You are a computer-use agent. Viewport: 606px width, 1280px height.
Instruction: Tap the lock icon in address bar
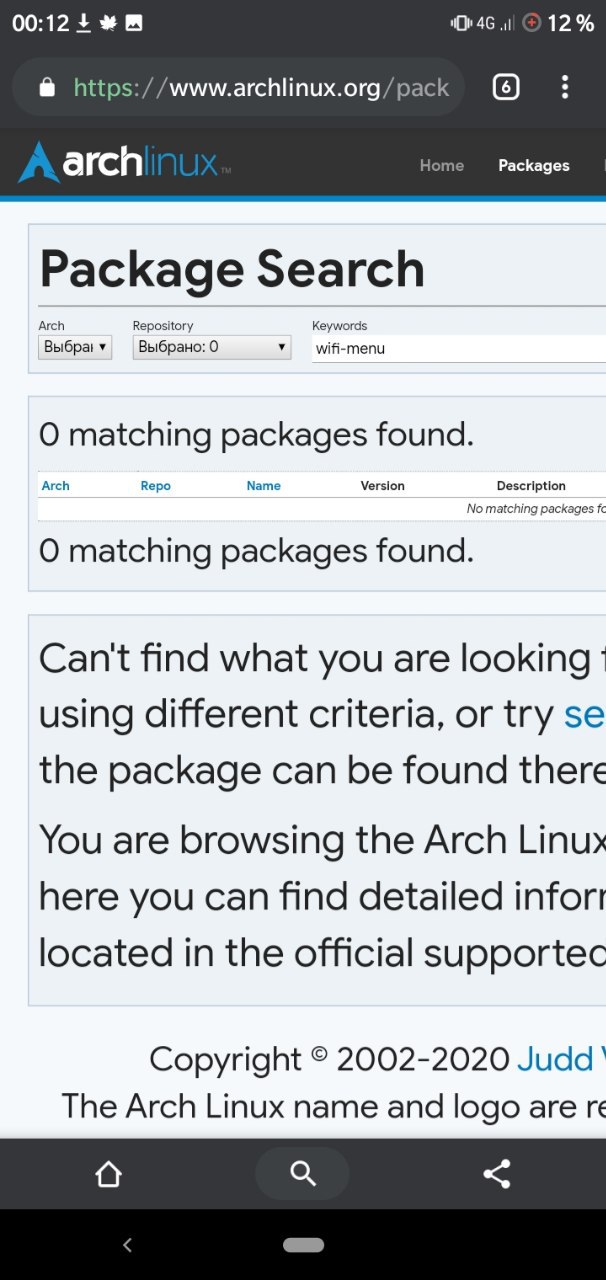click(x=47, y=88)
